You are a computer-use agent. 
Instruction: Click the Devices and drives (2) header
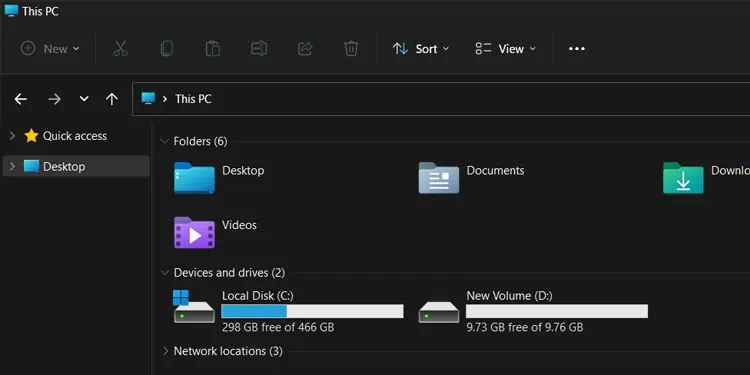229,273
